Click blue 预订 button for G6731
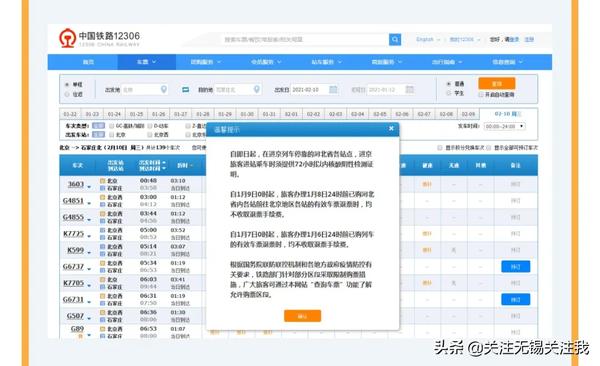The height and width of the screenshot is (366, 600). pyautogui.click(x=515, y=299)
